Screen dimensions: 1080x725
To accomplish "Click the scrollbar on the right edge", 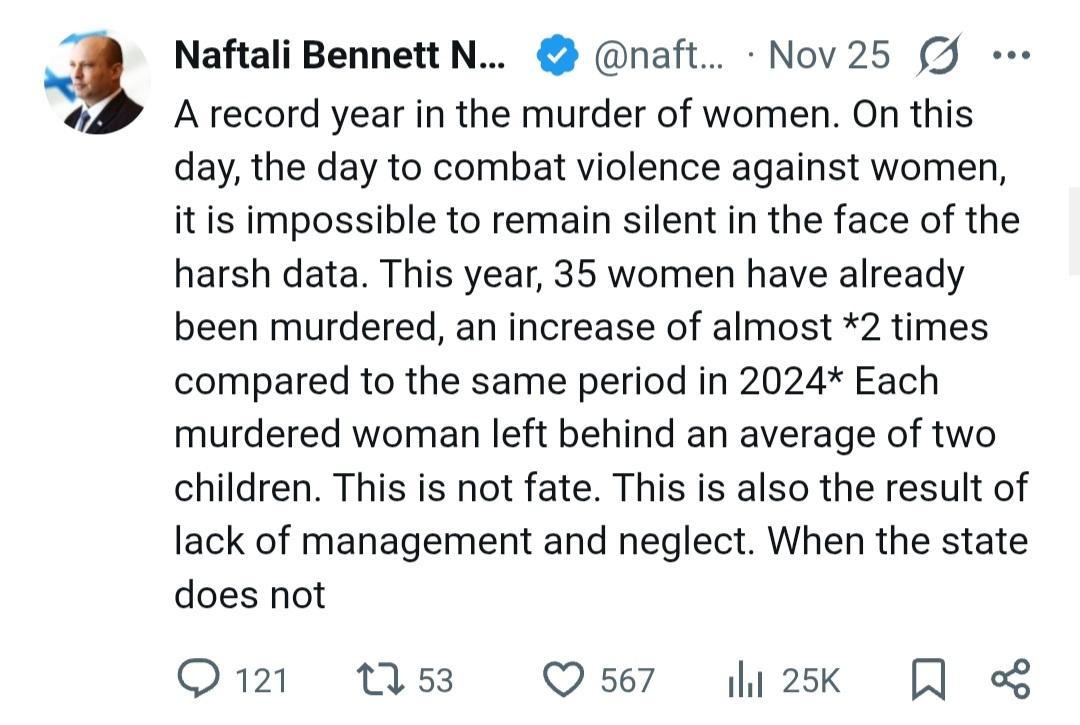I will click(1074, 230).
